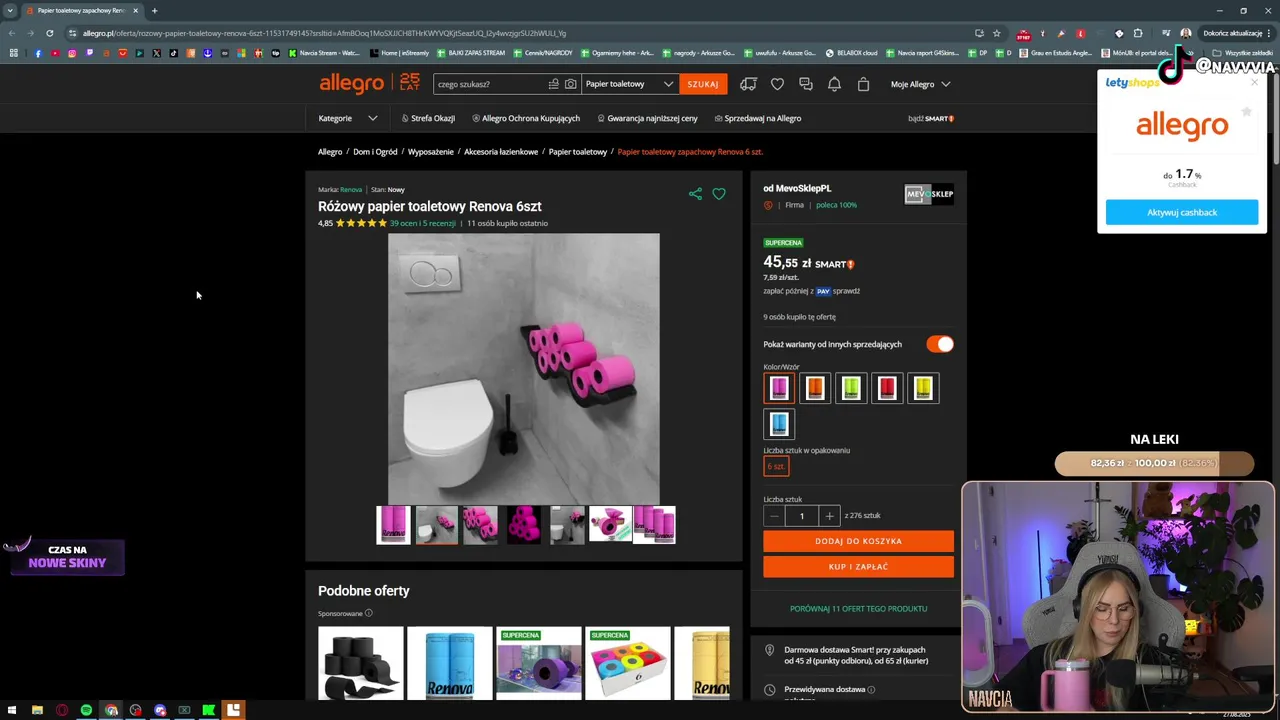The height and width of the screenshot is (720, 1280).
Task: Select the pink color variant swatch
Action: (779, 388)
